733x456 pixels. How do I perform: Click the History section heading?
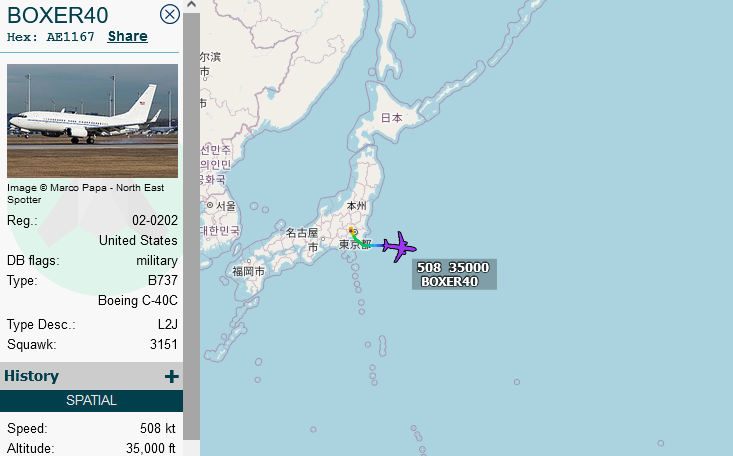(31, 376)
